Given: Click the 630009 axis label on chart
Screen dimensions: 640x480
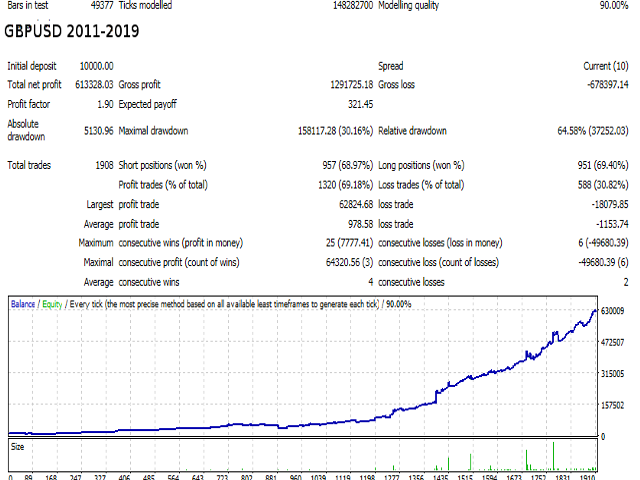Looking at the screenshot, I should 612,311.
